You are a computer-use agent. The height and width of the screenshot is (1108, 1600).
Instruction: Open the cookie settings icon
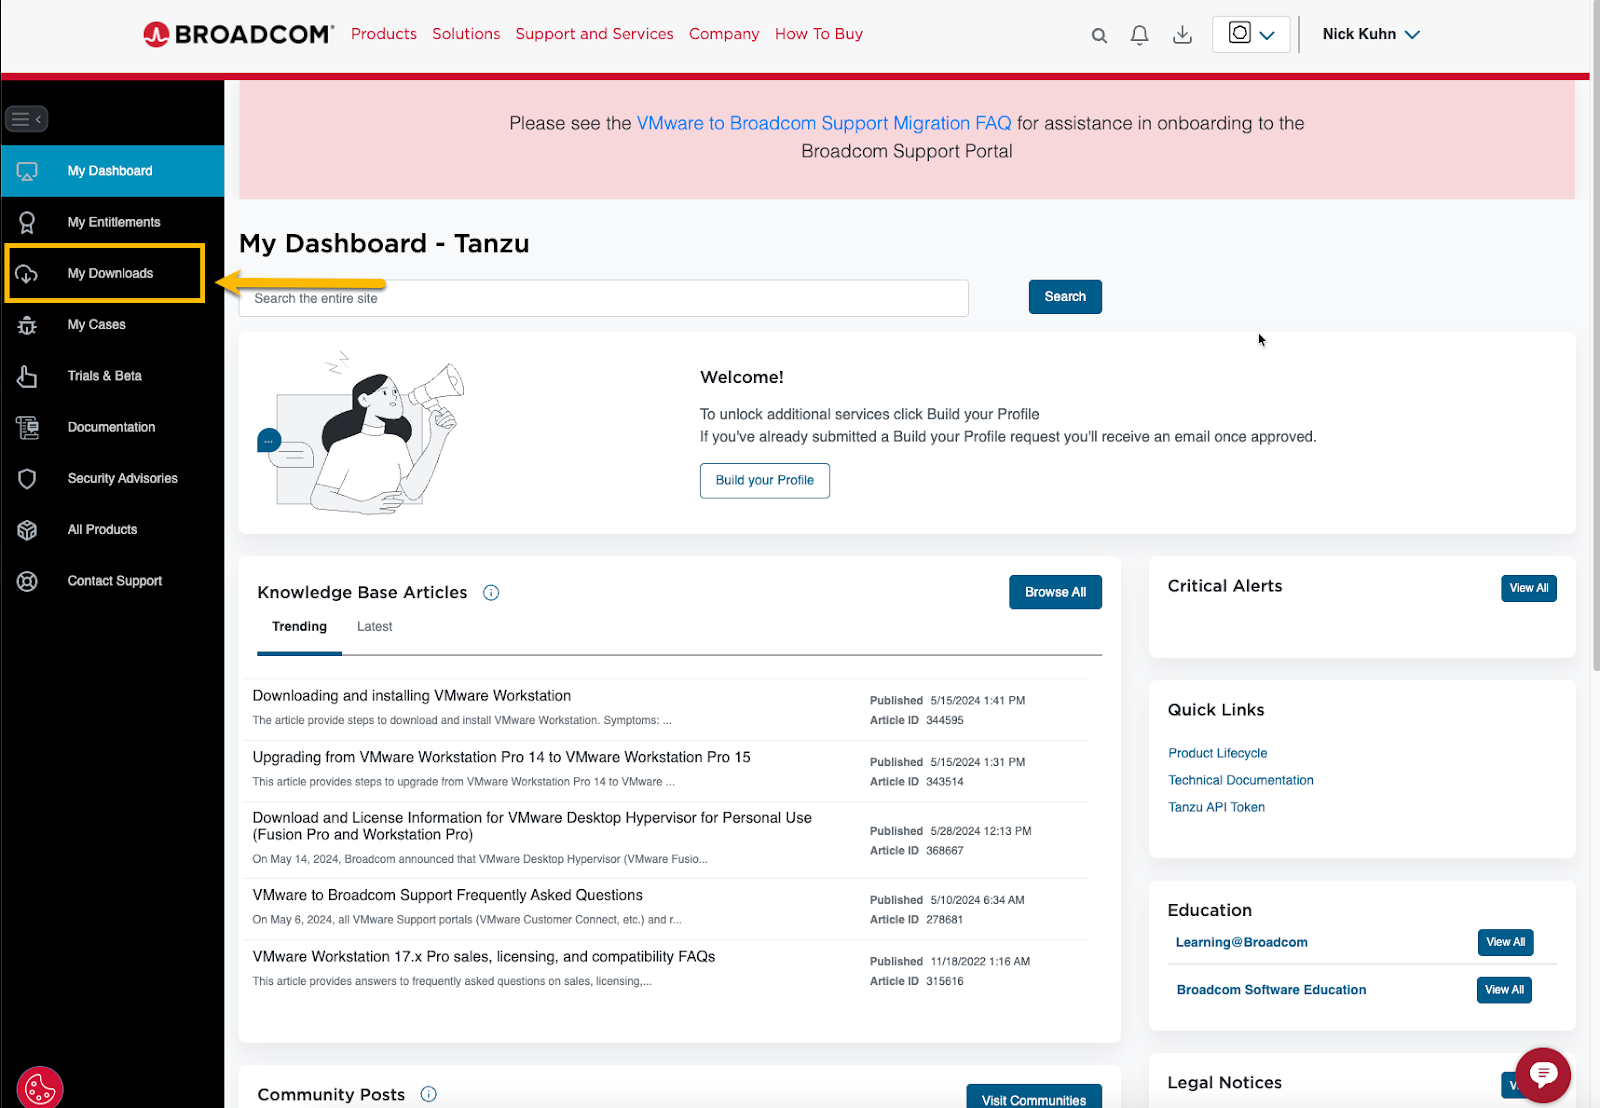[x=40, y=1088]
